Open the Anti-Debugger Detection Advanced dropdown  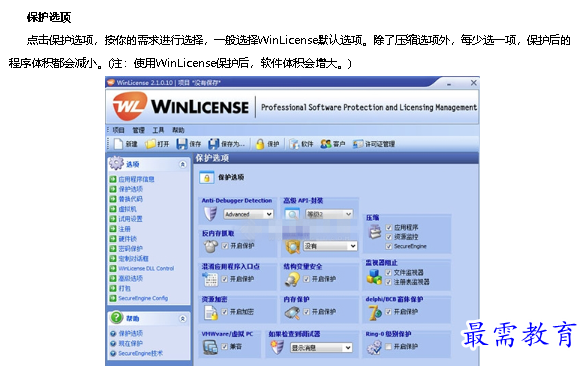point(248,214)
